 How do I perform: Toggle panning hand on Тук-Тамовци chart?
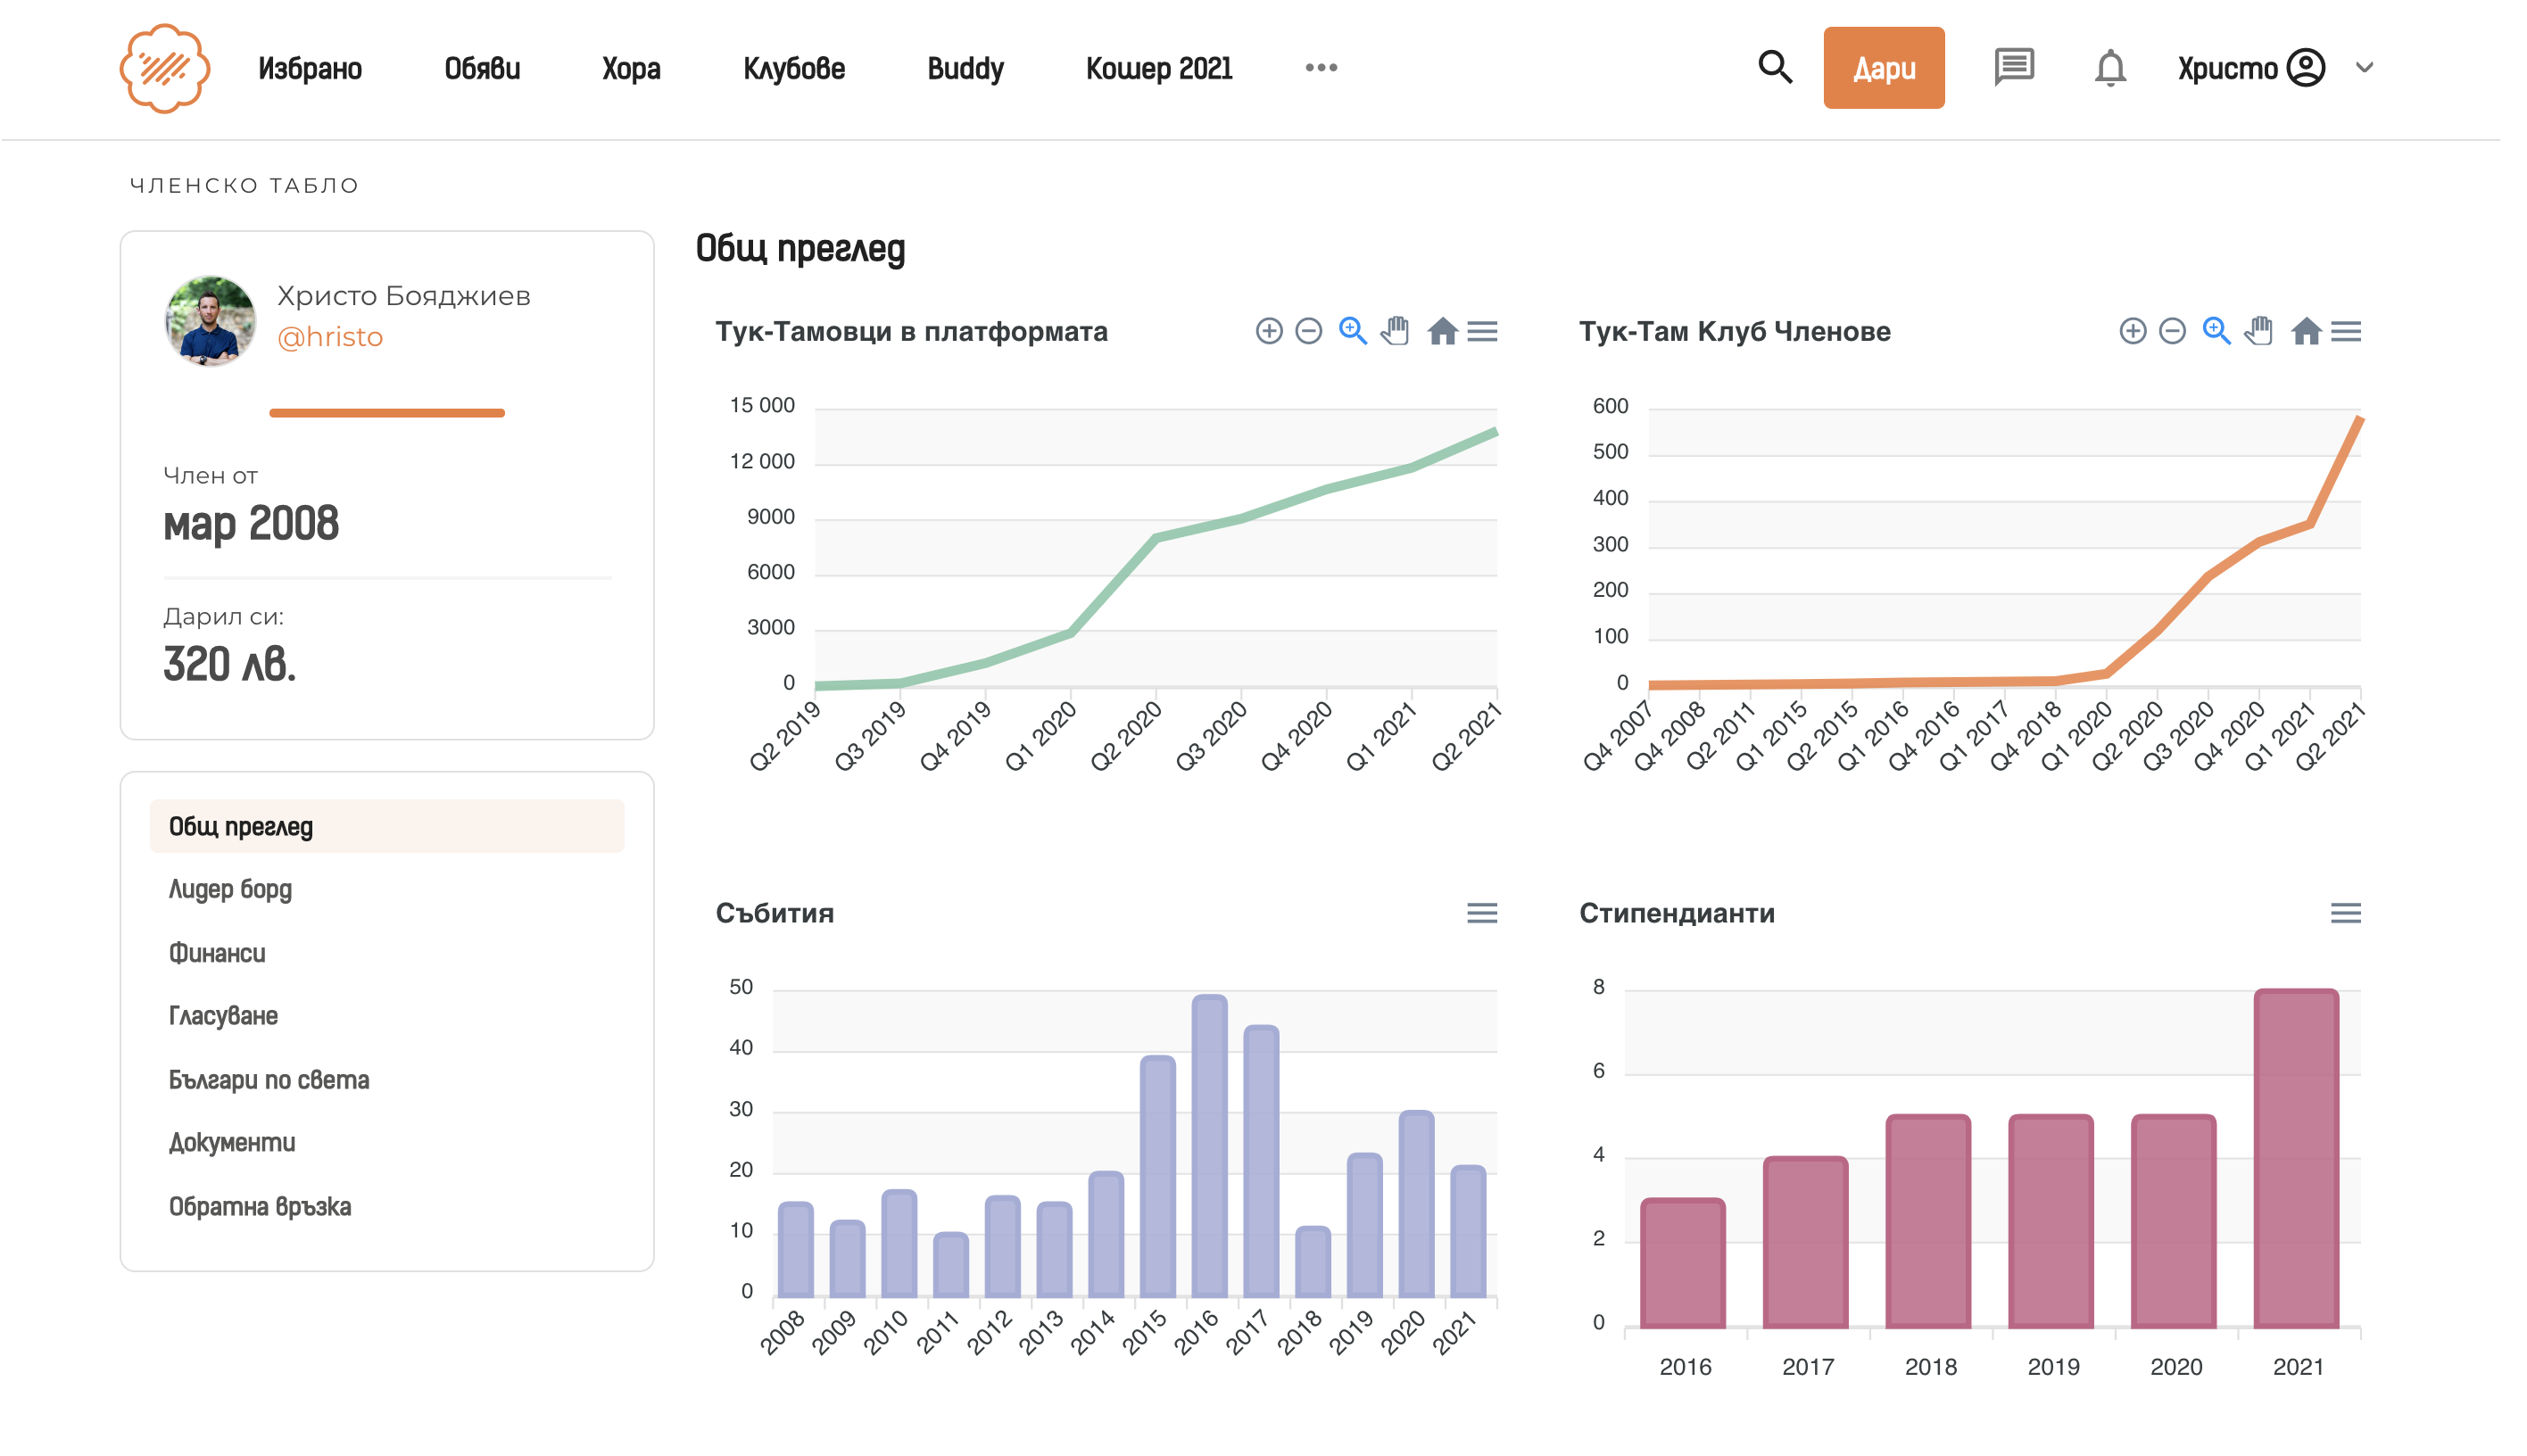1395,331
